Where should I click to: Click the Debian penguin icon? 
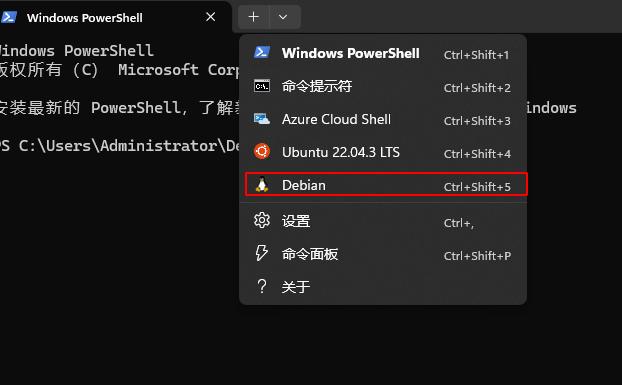tap(262, 185)
